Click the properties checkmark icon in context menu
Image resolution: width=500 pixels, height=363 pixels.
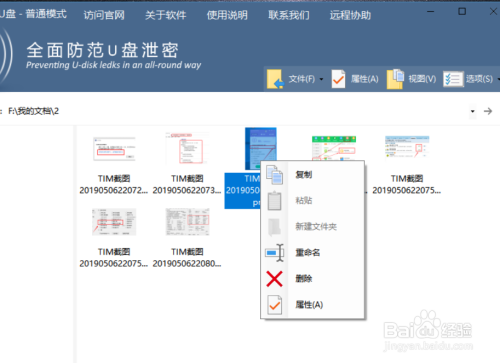click(x=274, y=305)
